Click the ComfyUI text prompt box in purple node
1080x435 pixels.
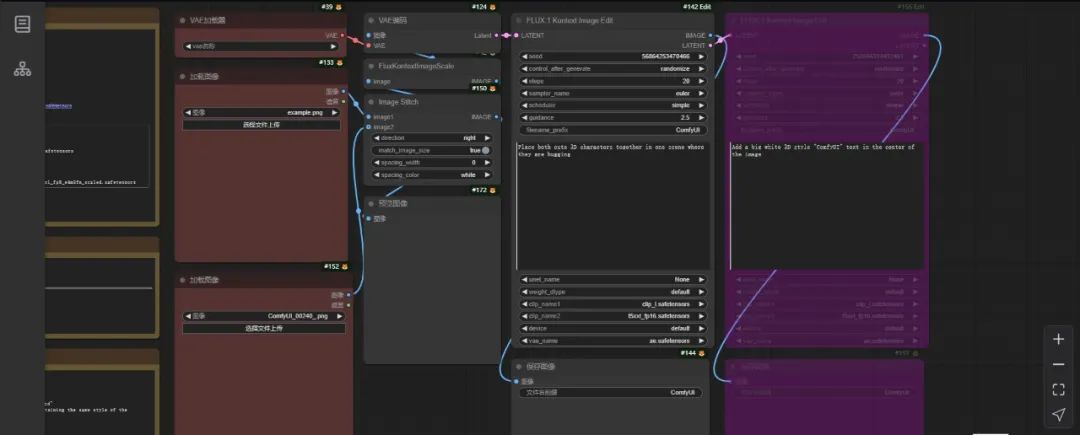(827, 205)
